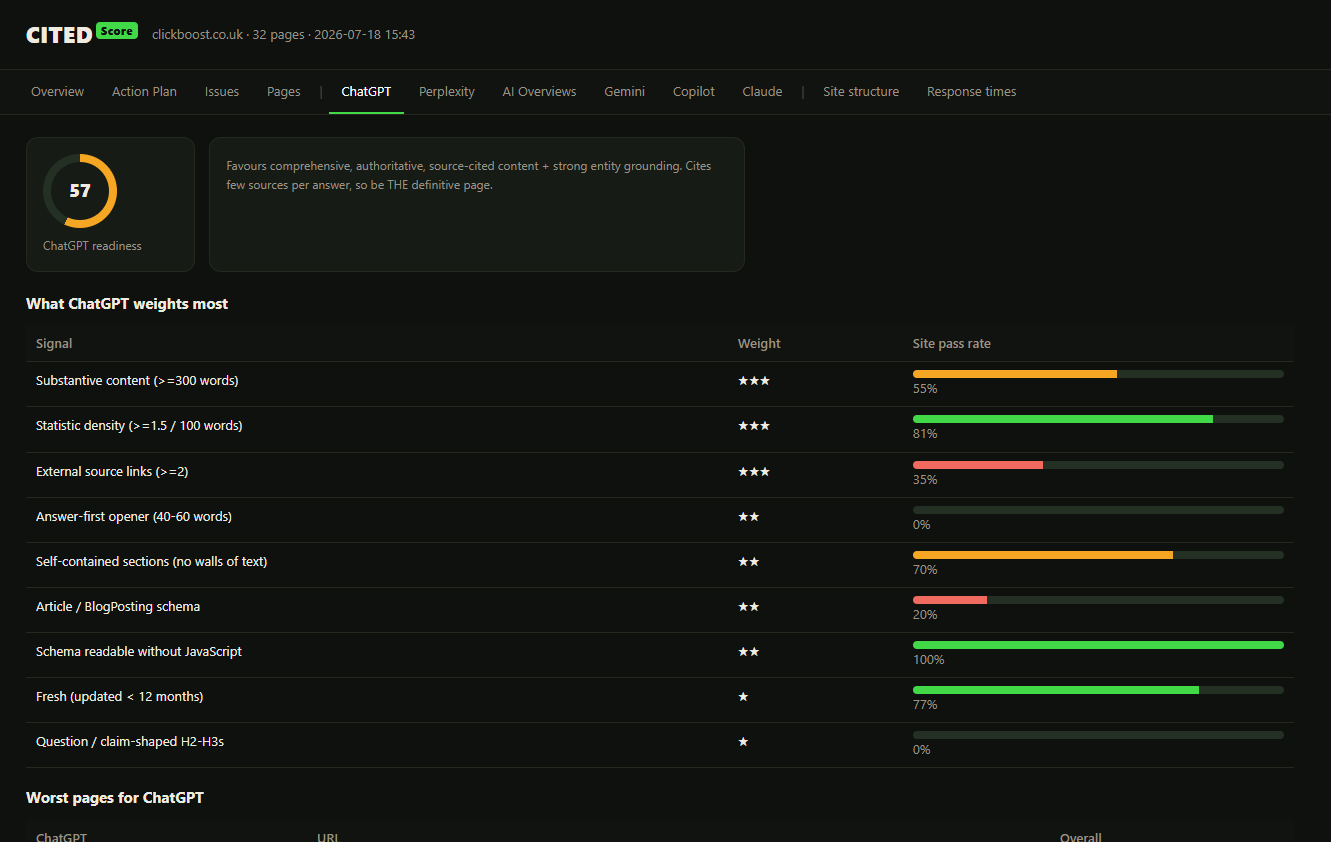Switch to the Issues tab
Viewport: 1331px width, 842px height.
222,91
